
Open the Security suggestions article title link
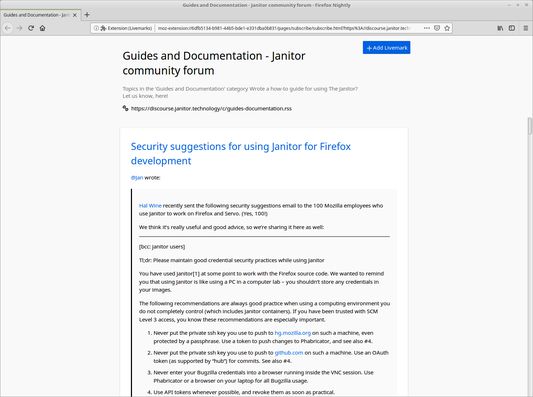(241, 154)
